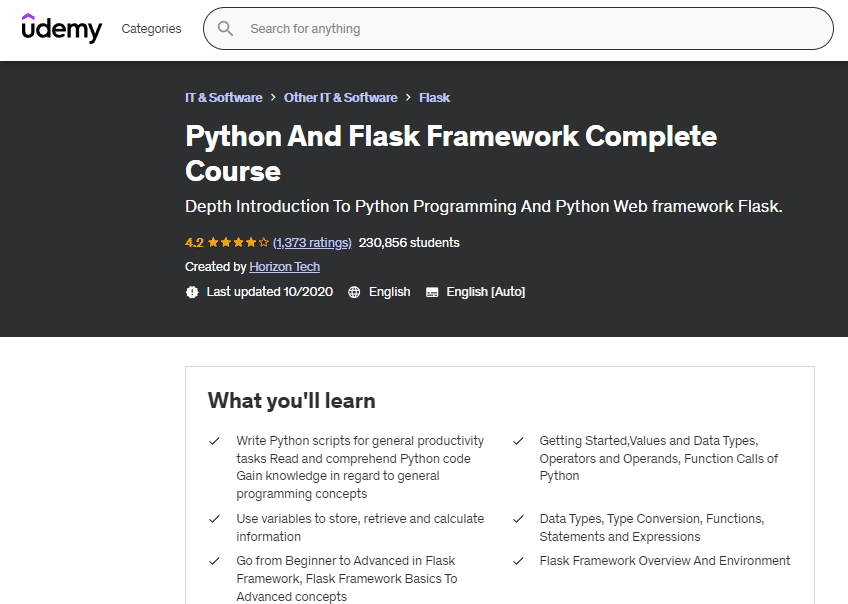Click the magnifying glass search icon
The height and width of the screenshot is (604, 848).
pos(226,29)
